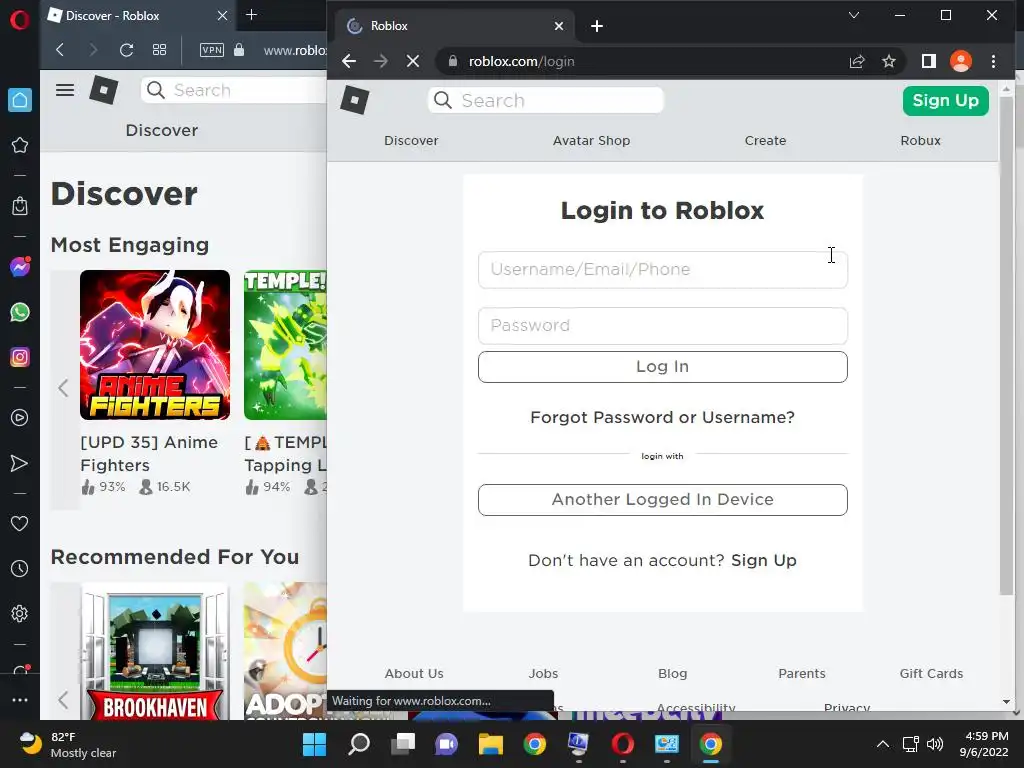This screenshot has height=768, width=1024.
Task: Select Discover in Opera Roblox window
Action: 162,131
